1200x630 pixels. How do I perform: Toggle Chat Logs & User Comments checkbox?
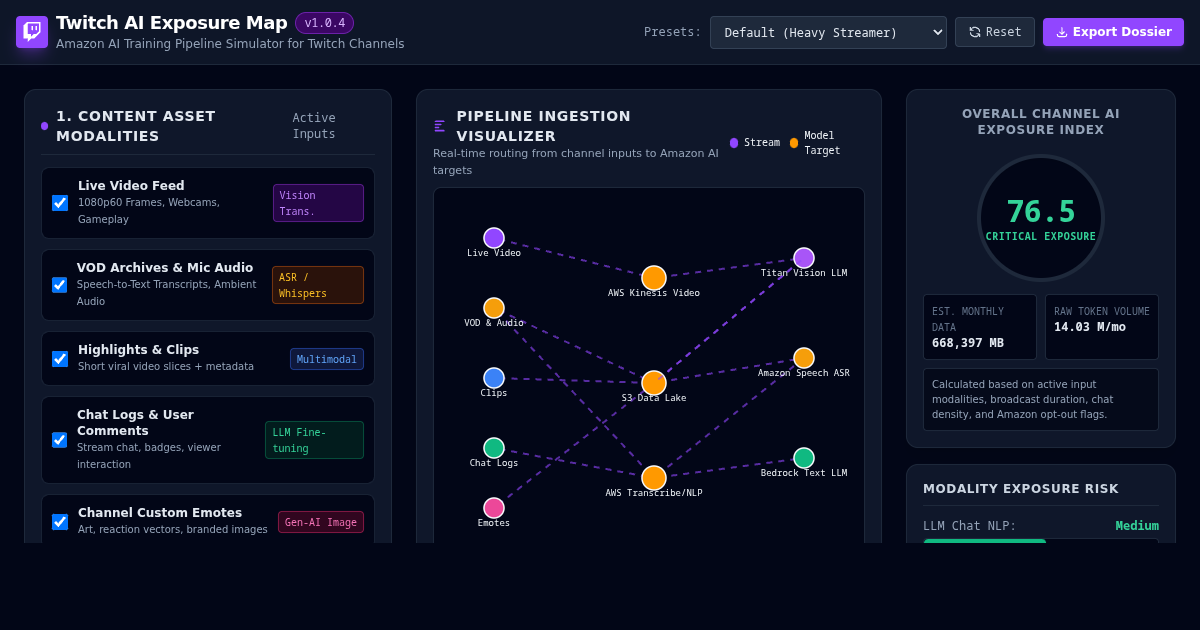60,440
